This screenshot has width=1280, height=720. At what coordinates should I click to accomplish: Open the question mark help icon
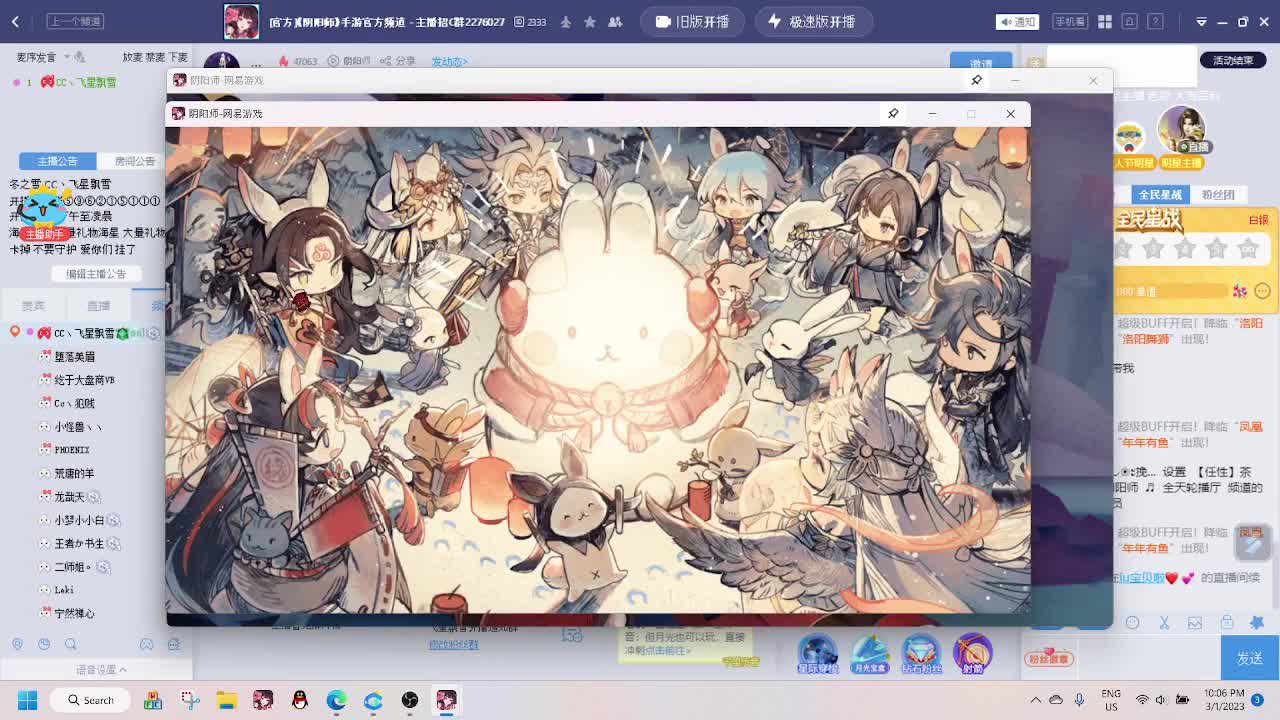pos(1153,21)
